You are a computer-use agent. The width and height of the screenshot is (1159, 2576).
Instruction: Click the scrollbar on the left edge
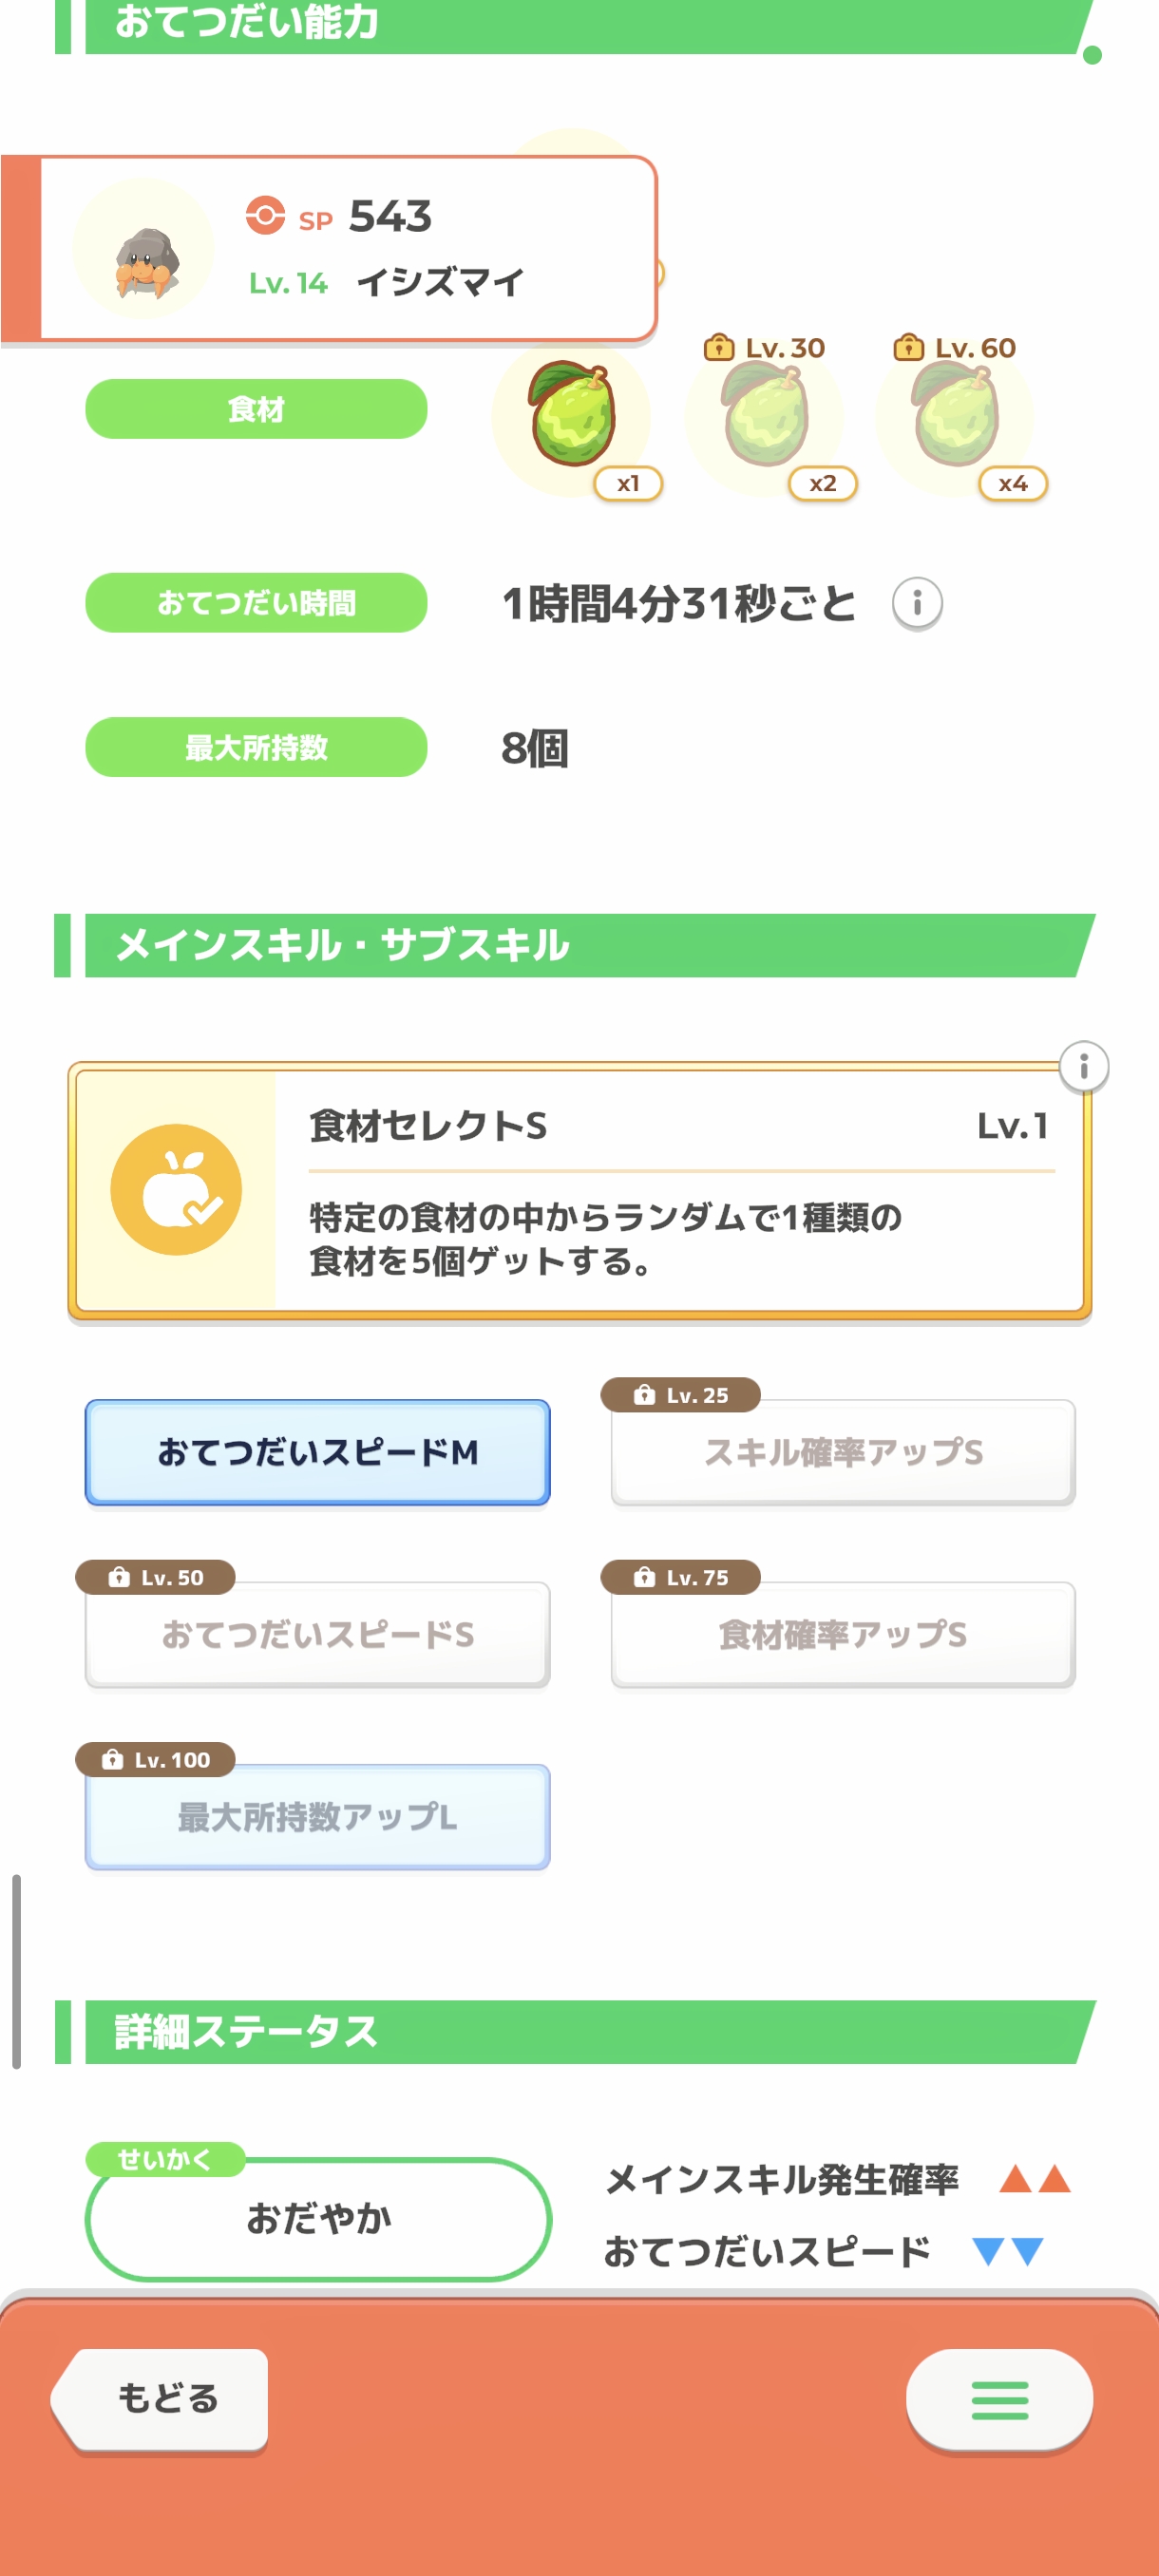pos(16,1970)
